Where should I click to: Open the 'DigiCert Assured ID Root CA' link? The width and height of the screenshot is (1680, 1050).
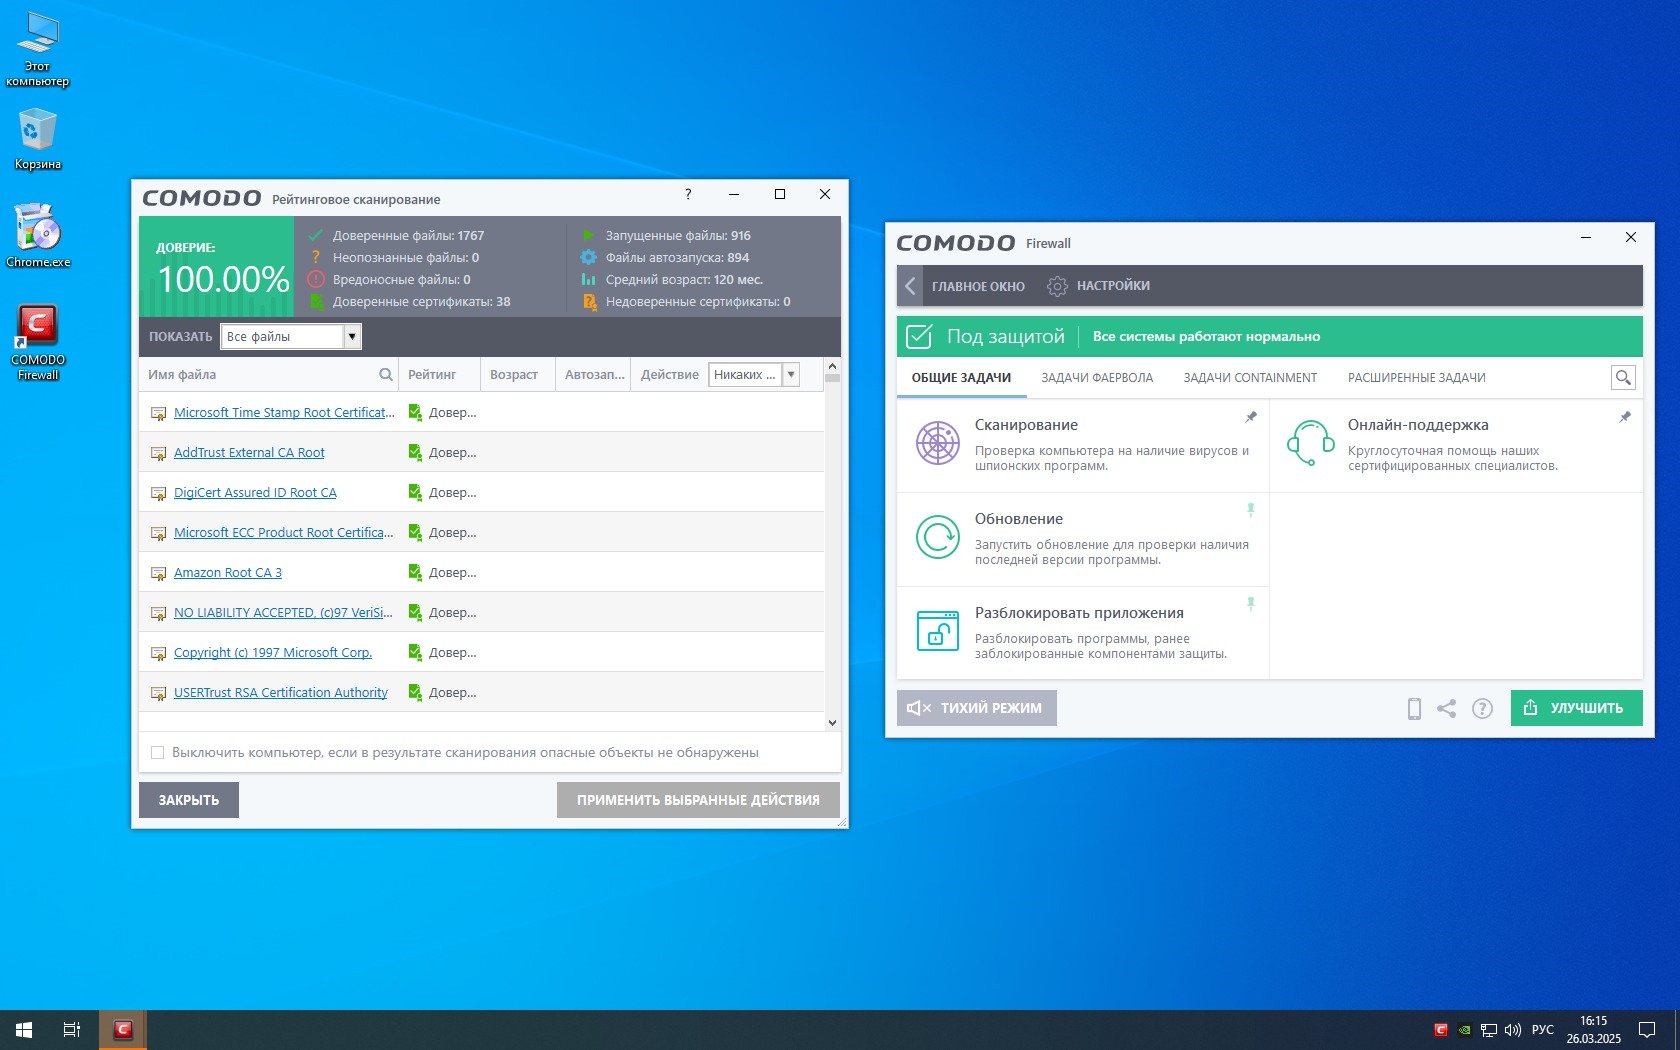(255, 493)
